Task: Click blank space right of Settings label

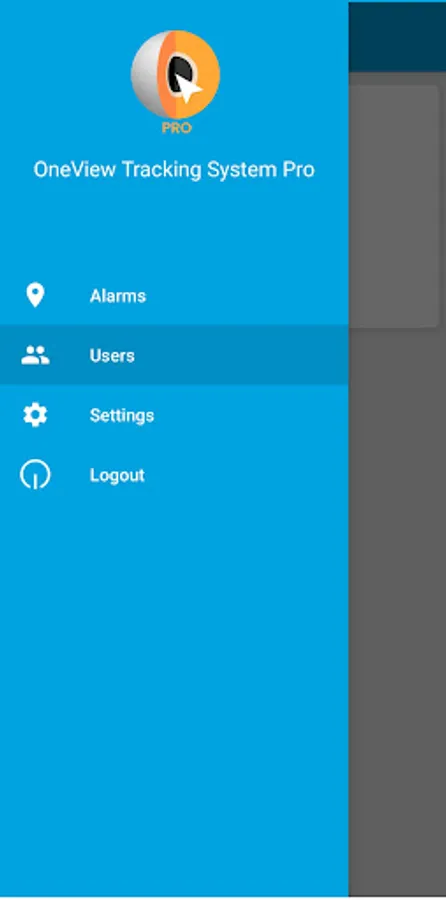Action: point(251,415)
